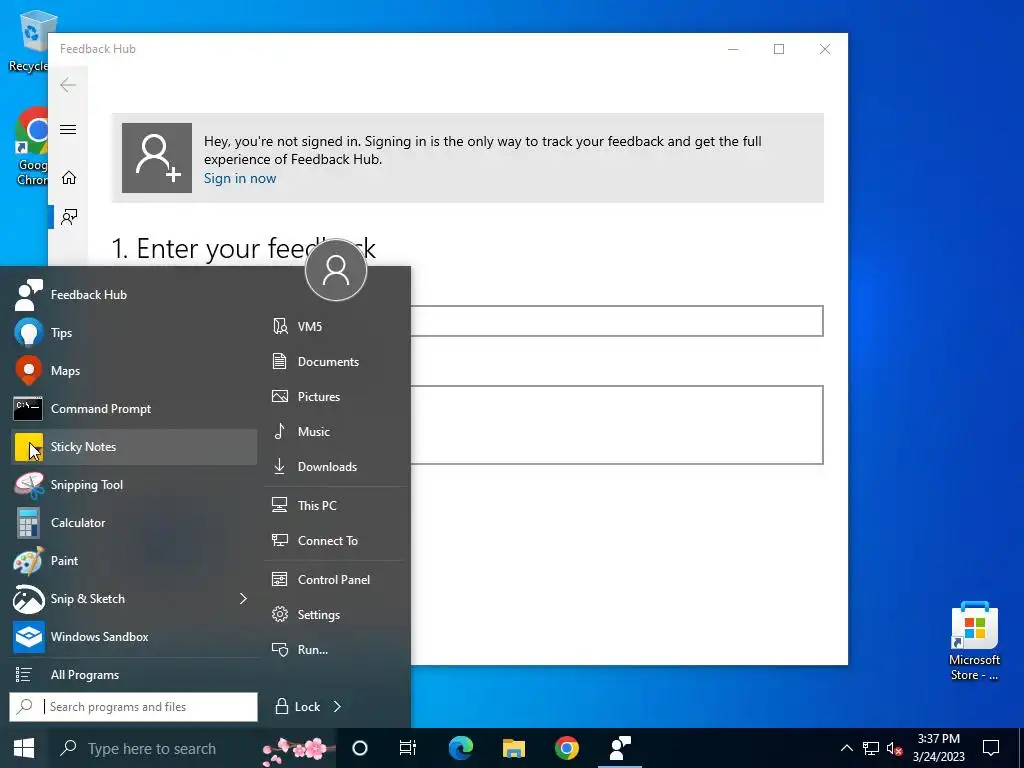Viewport: 1024px width, 768px height.
Task: Open File Explorer from the taskbar
Action: (514, 748)
